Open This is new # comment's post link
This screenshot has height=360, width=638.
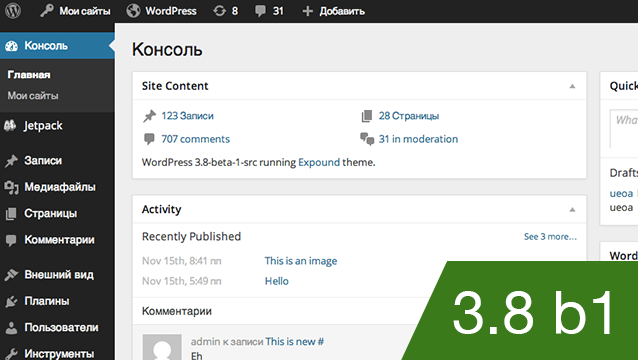(295, 342)
